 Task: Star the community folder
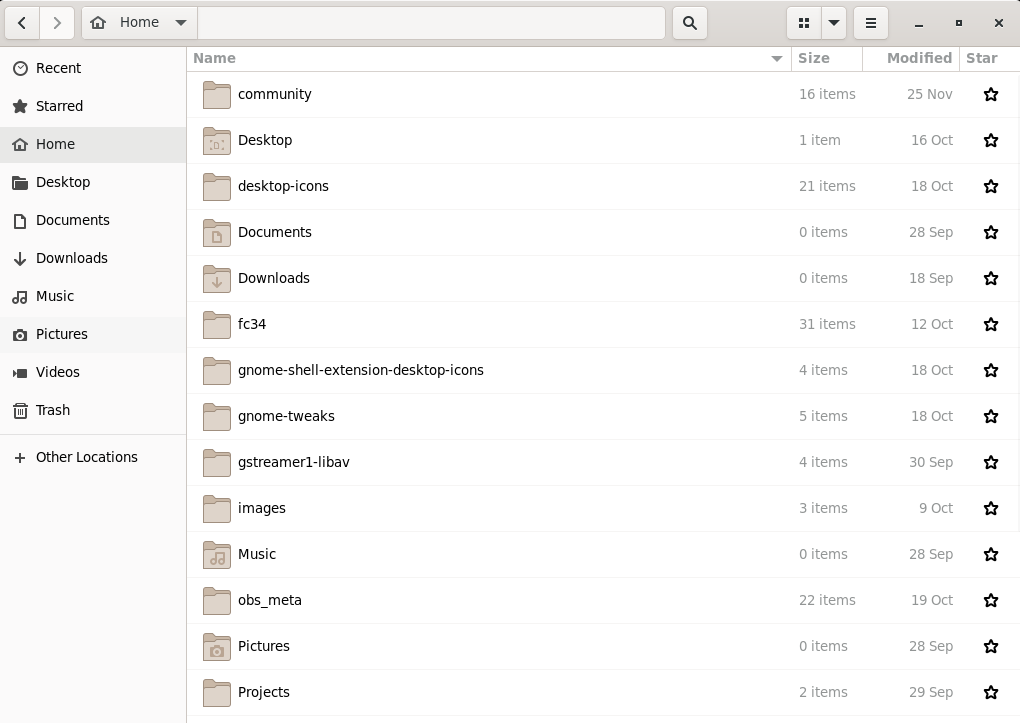(990, 94)
